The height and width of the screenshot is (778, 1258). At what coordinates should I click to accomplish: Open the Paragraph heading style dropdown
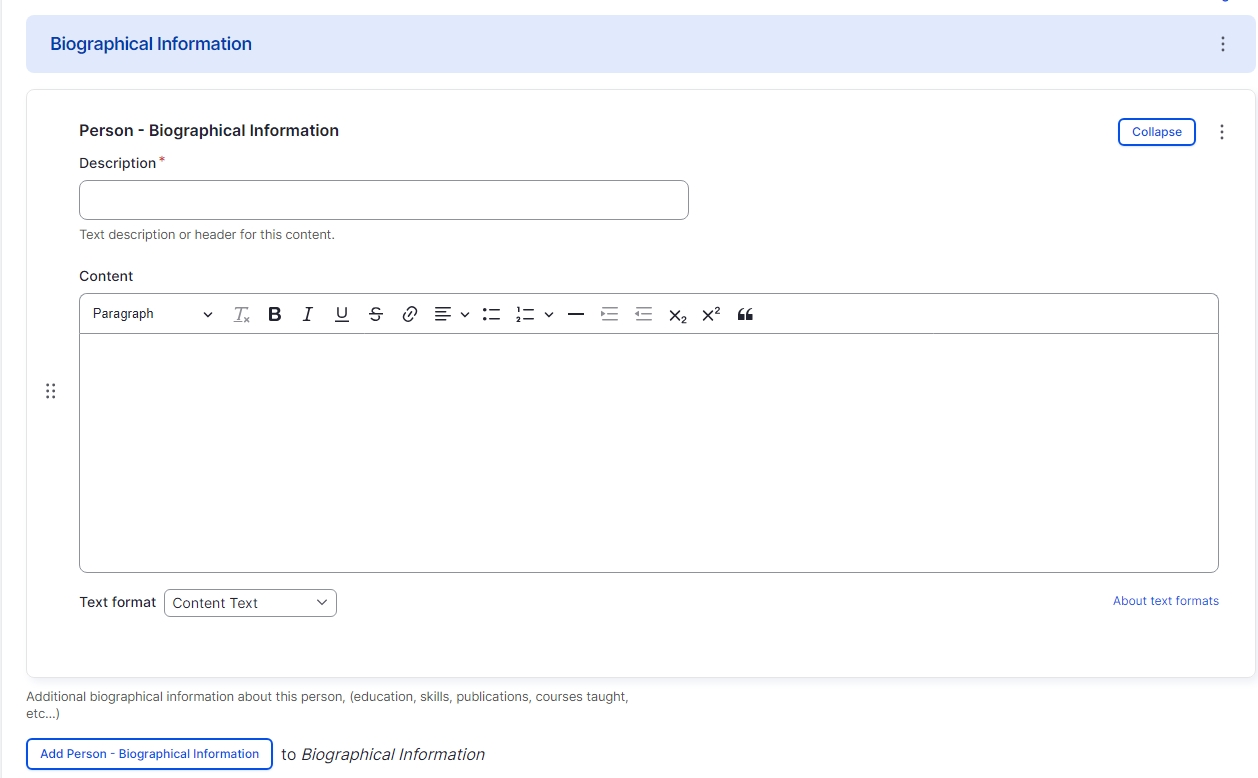pyautogui.click(x=153, y=314)
